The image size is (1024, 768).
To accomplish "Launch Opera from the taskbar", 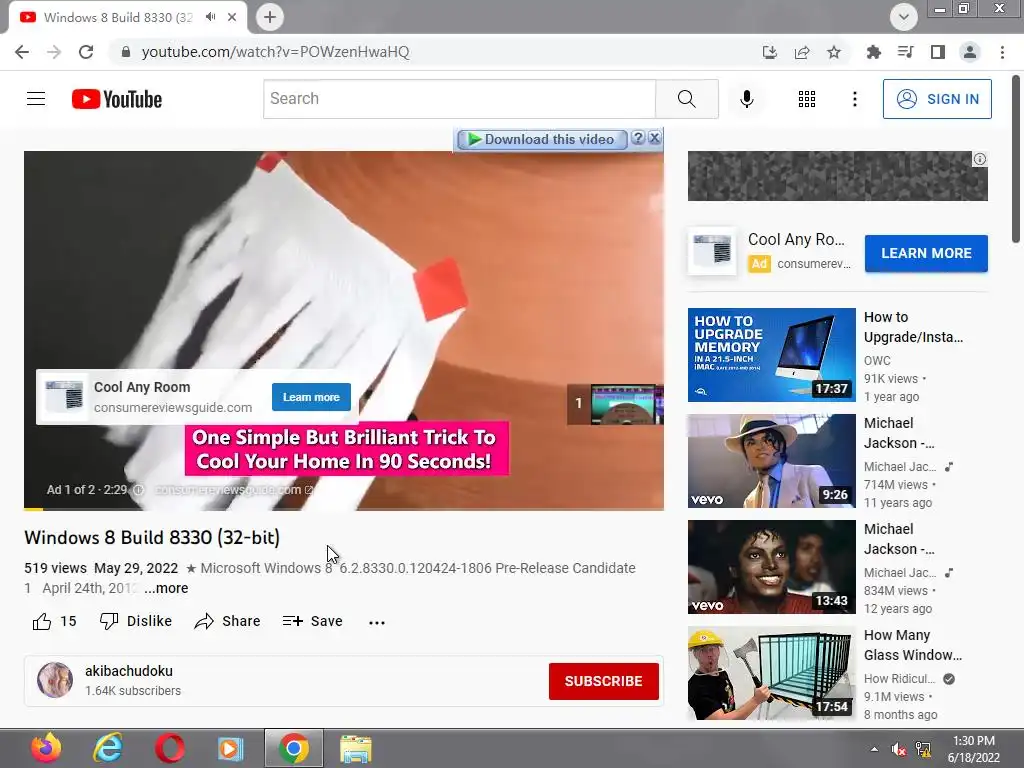I will pos(170,748).
